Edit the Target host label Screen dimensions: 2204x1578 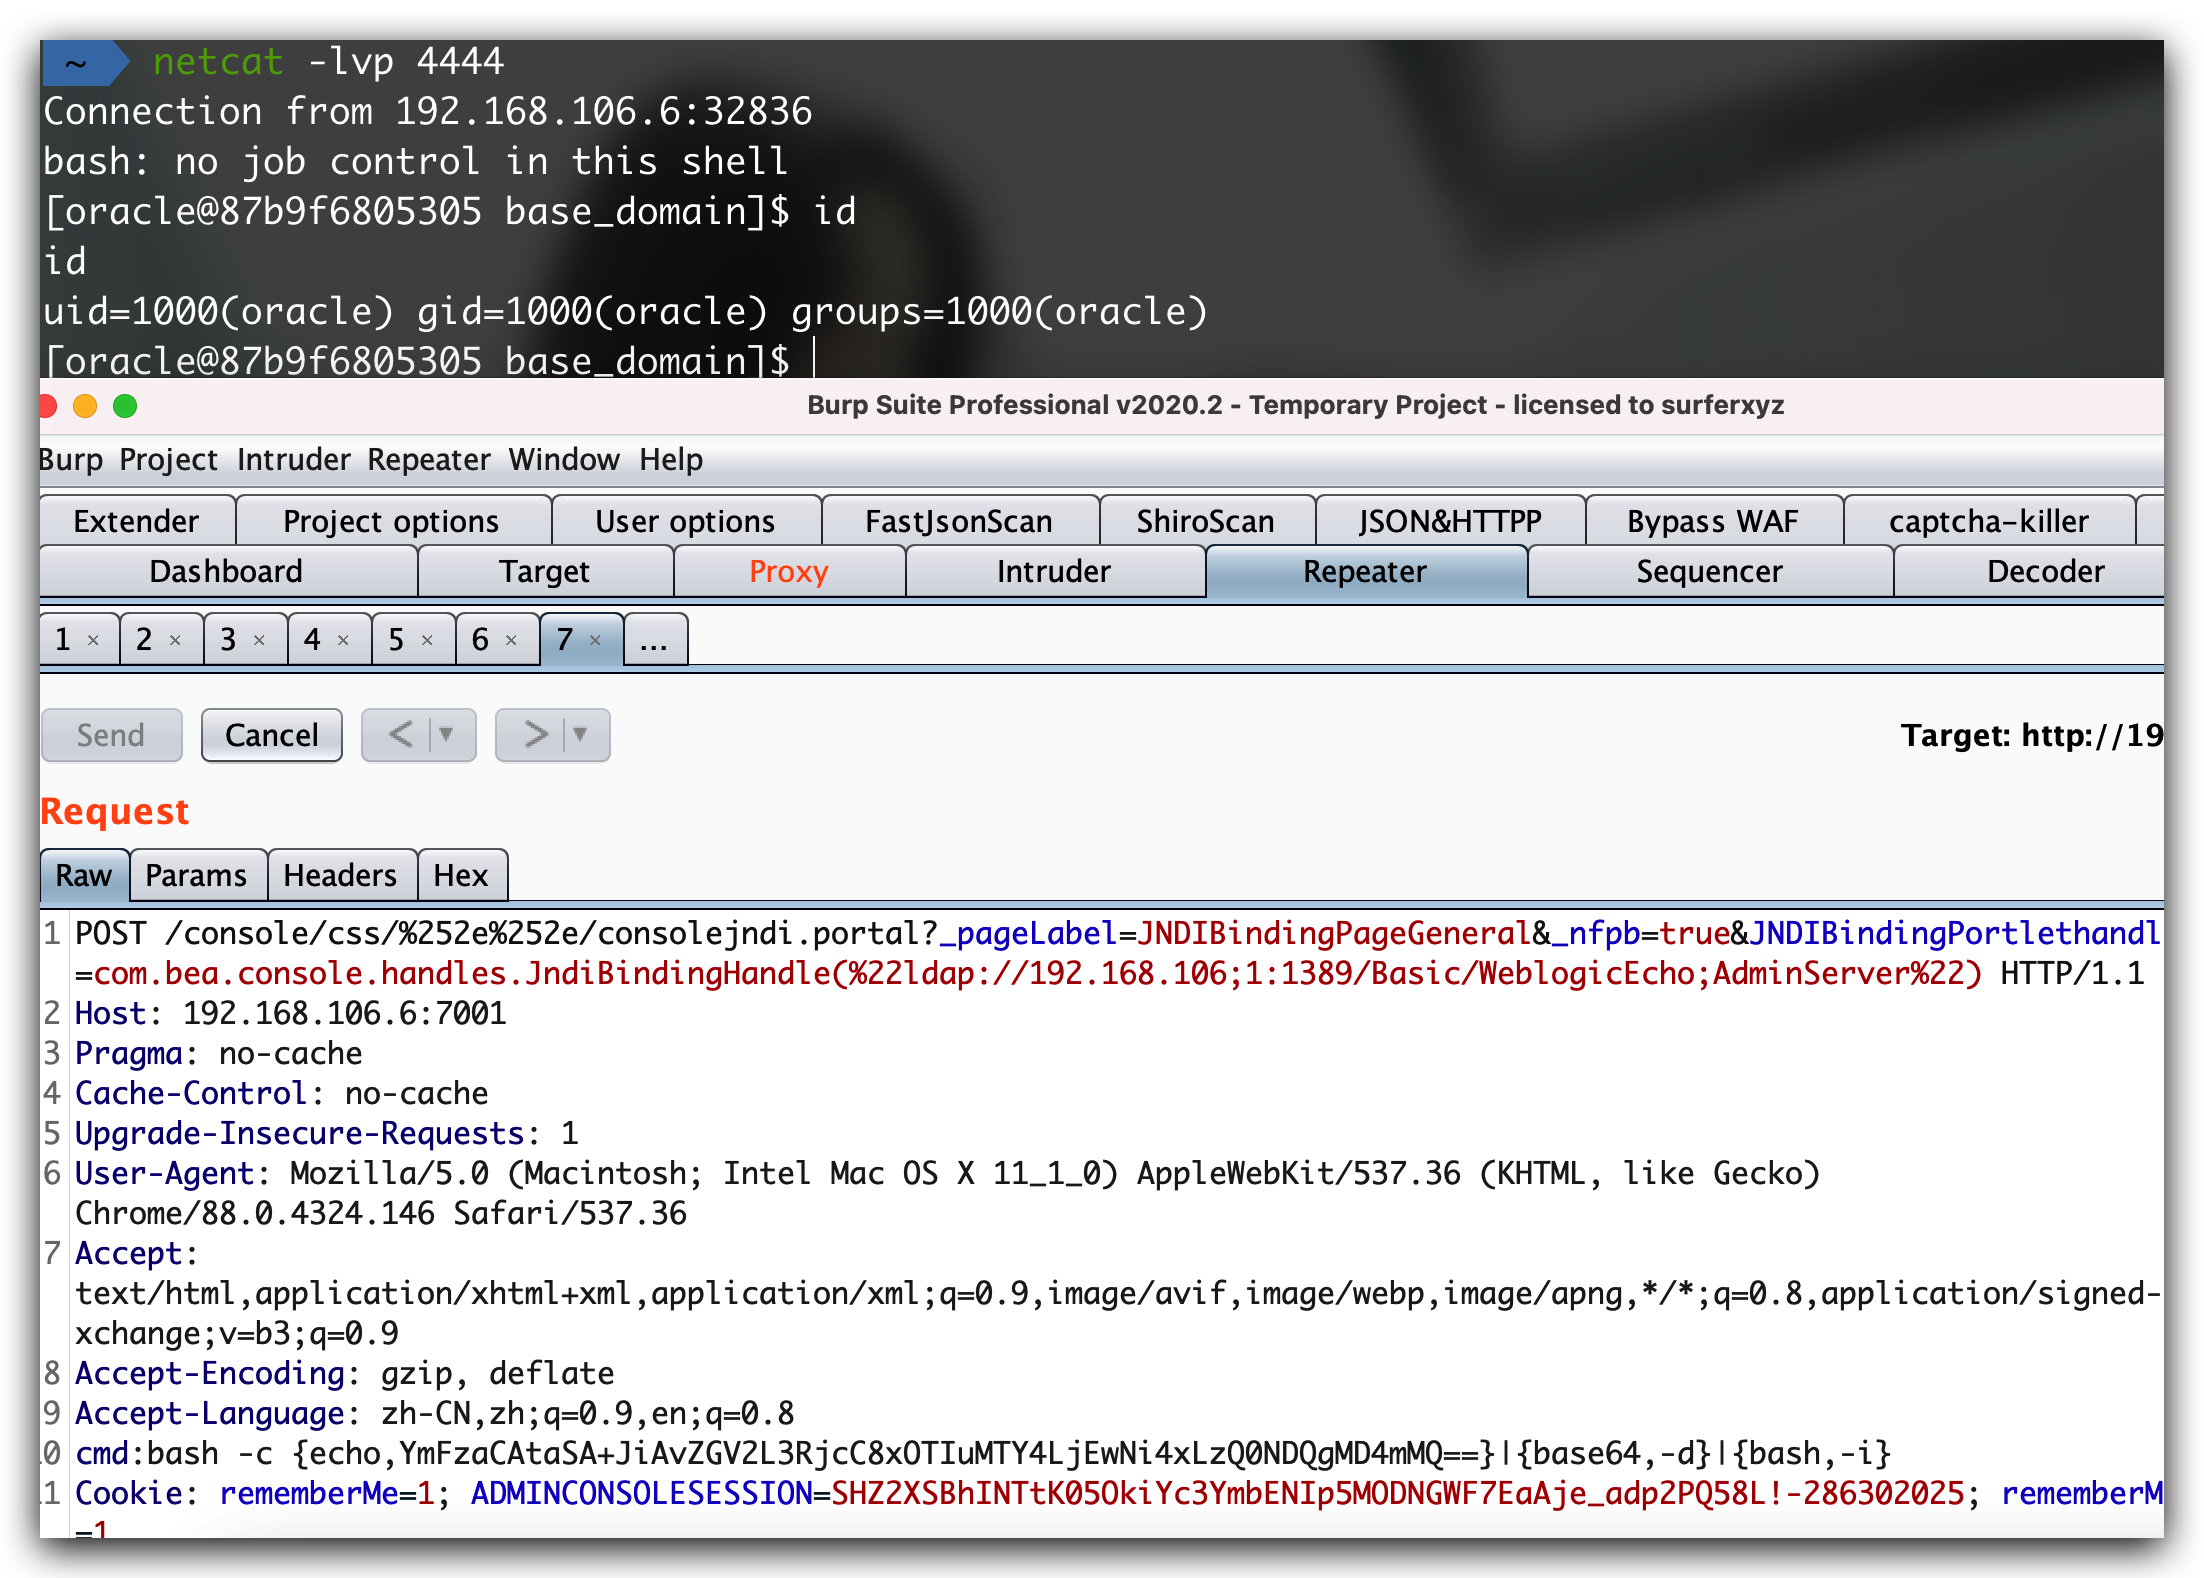[2032, 735]
